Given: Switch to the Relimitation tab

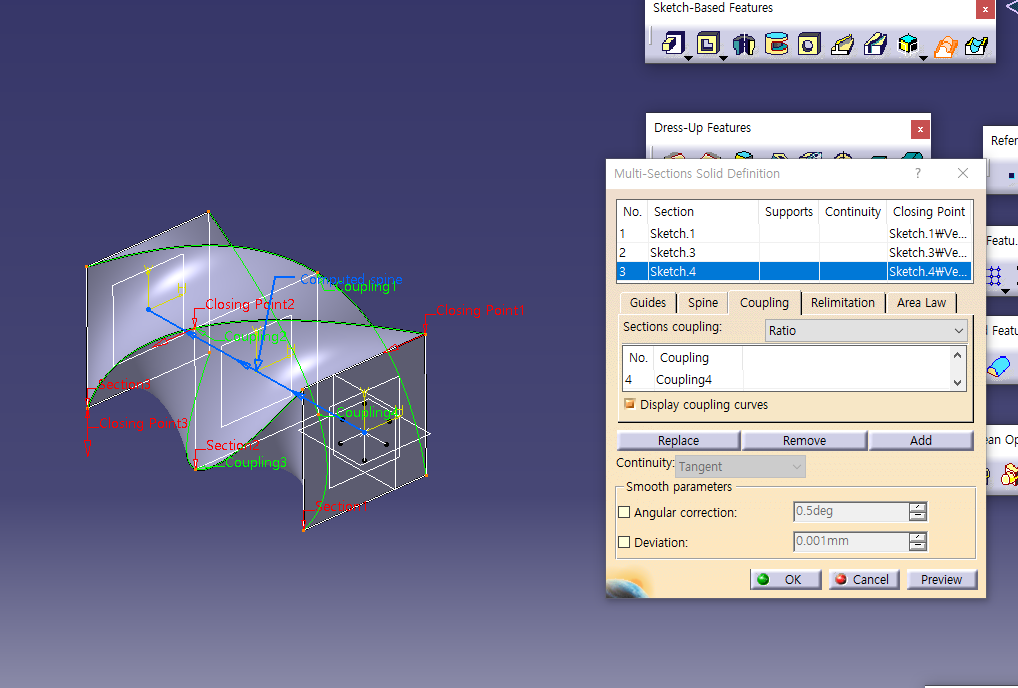Looking at the screenshot, I should 843,302.
